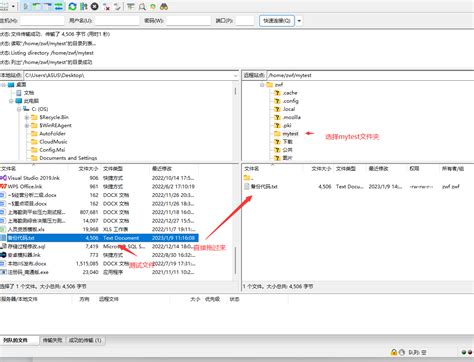Click the password input field
This screenshot has width=474, height=362.
(189, 21)
